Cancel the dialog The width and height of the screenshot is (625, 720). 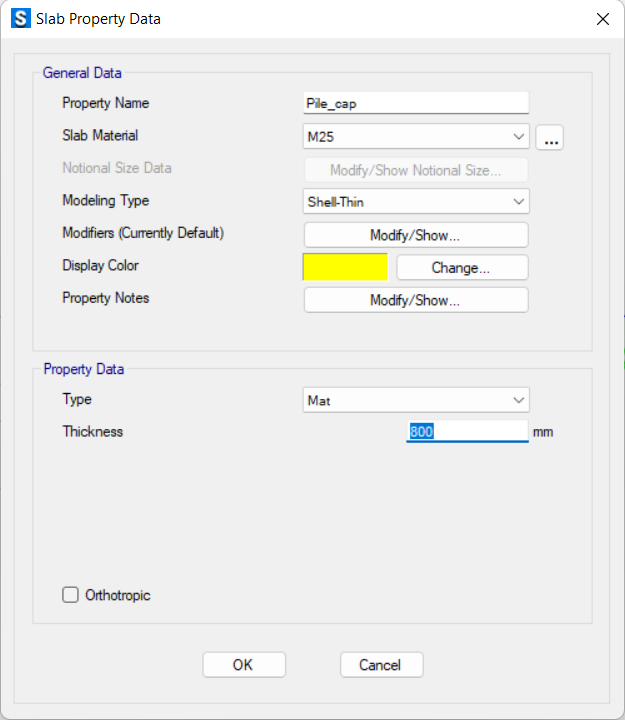[x=382, y=665]
